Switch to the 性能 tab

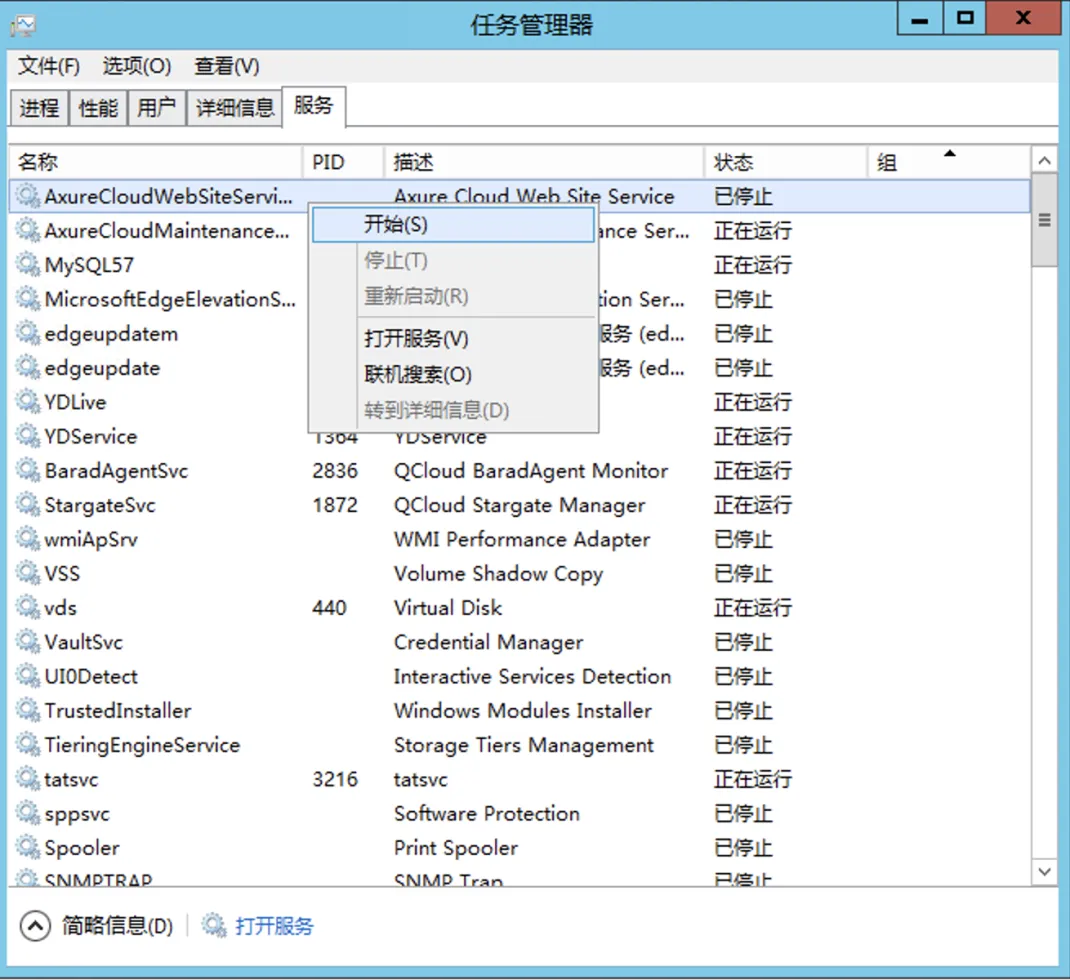(x=97, y=108)
